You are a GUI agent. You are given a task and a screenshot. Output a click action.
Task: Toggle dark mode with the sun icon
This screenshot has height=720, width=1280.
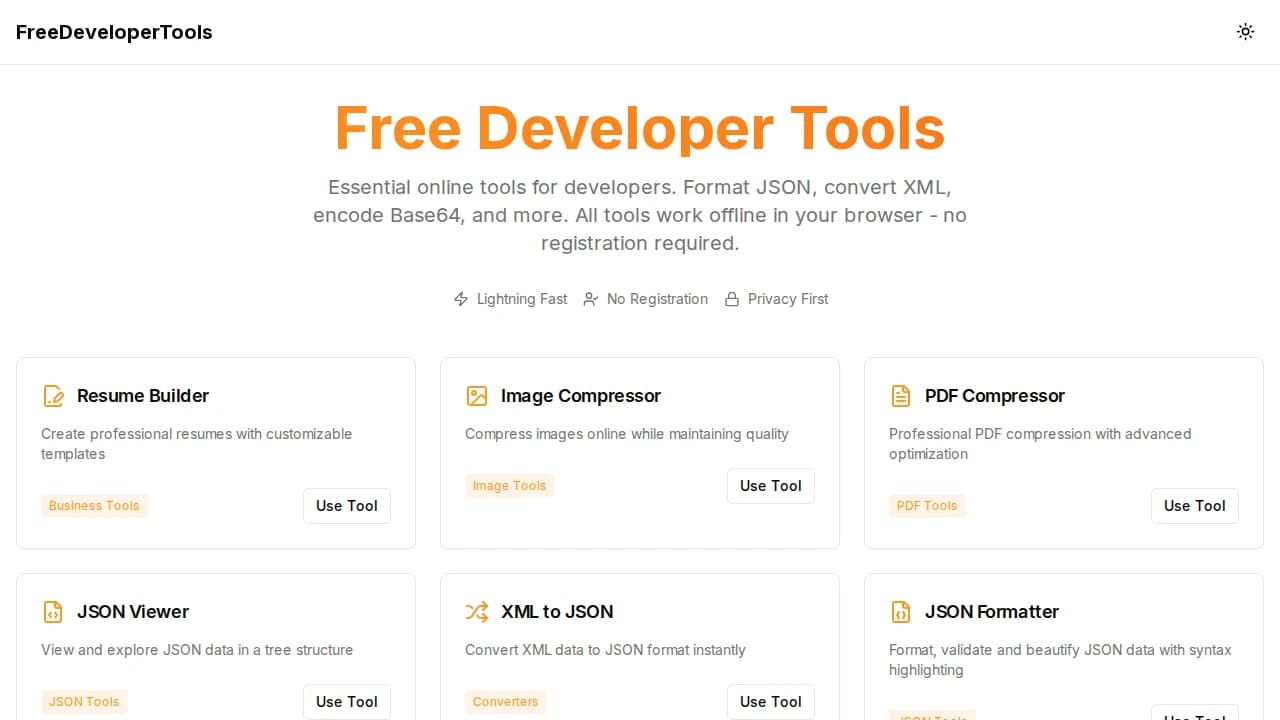click(x=1245, y=31)
